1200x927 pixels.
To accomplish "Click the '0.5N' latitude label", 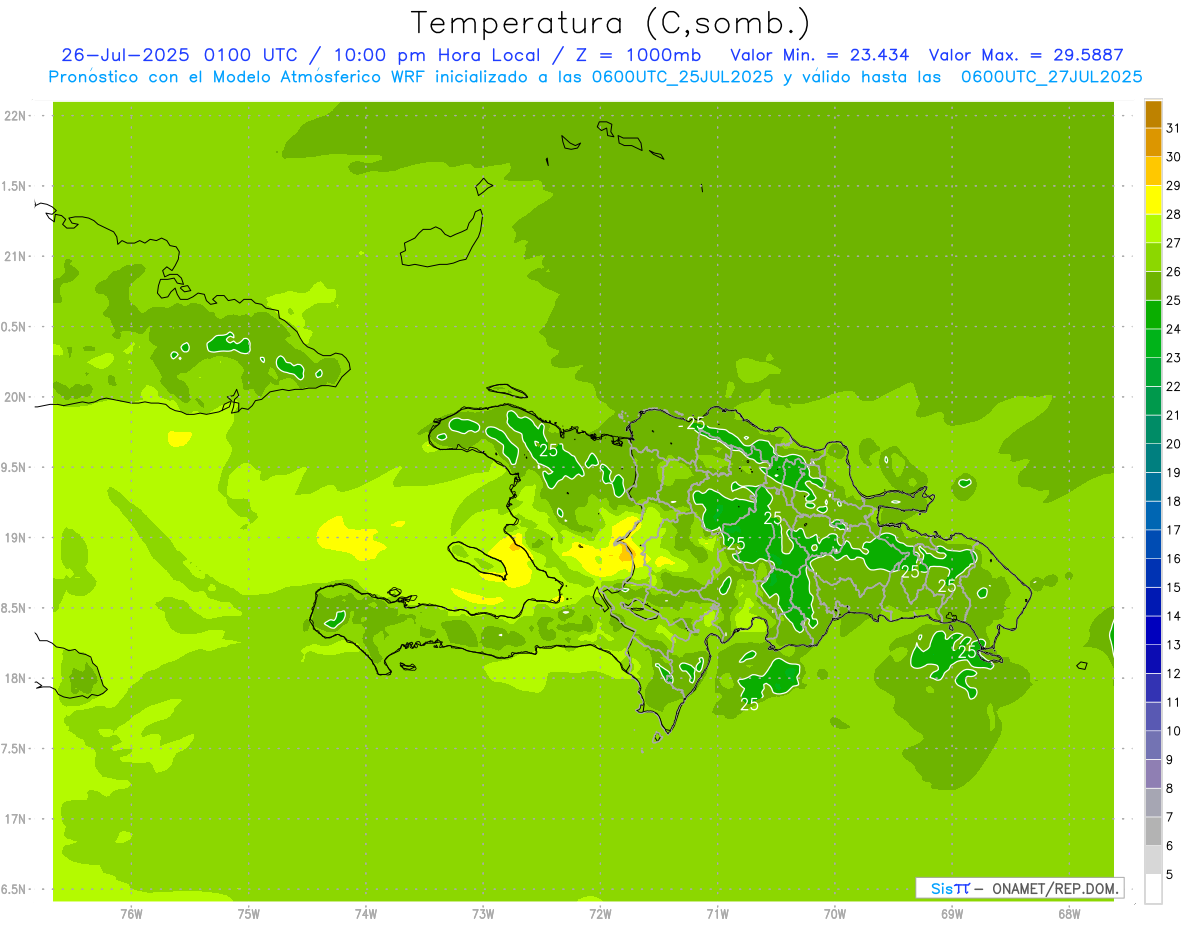I will (15, 327).
